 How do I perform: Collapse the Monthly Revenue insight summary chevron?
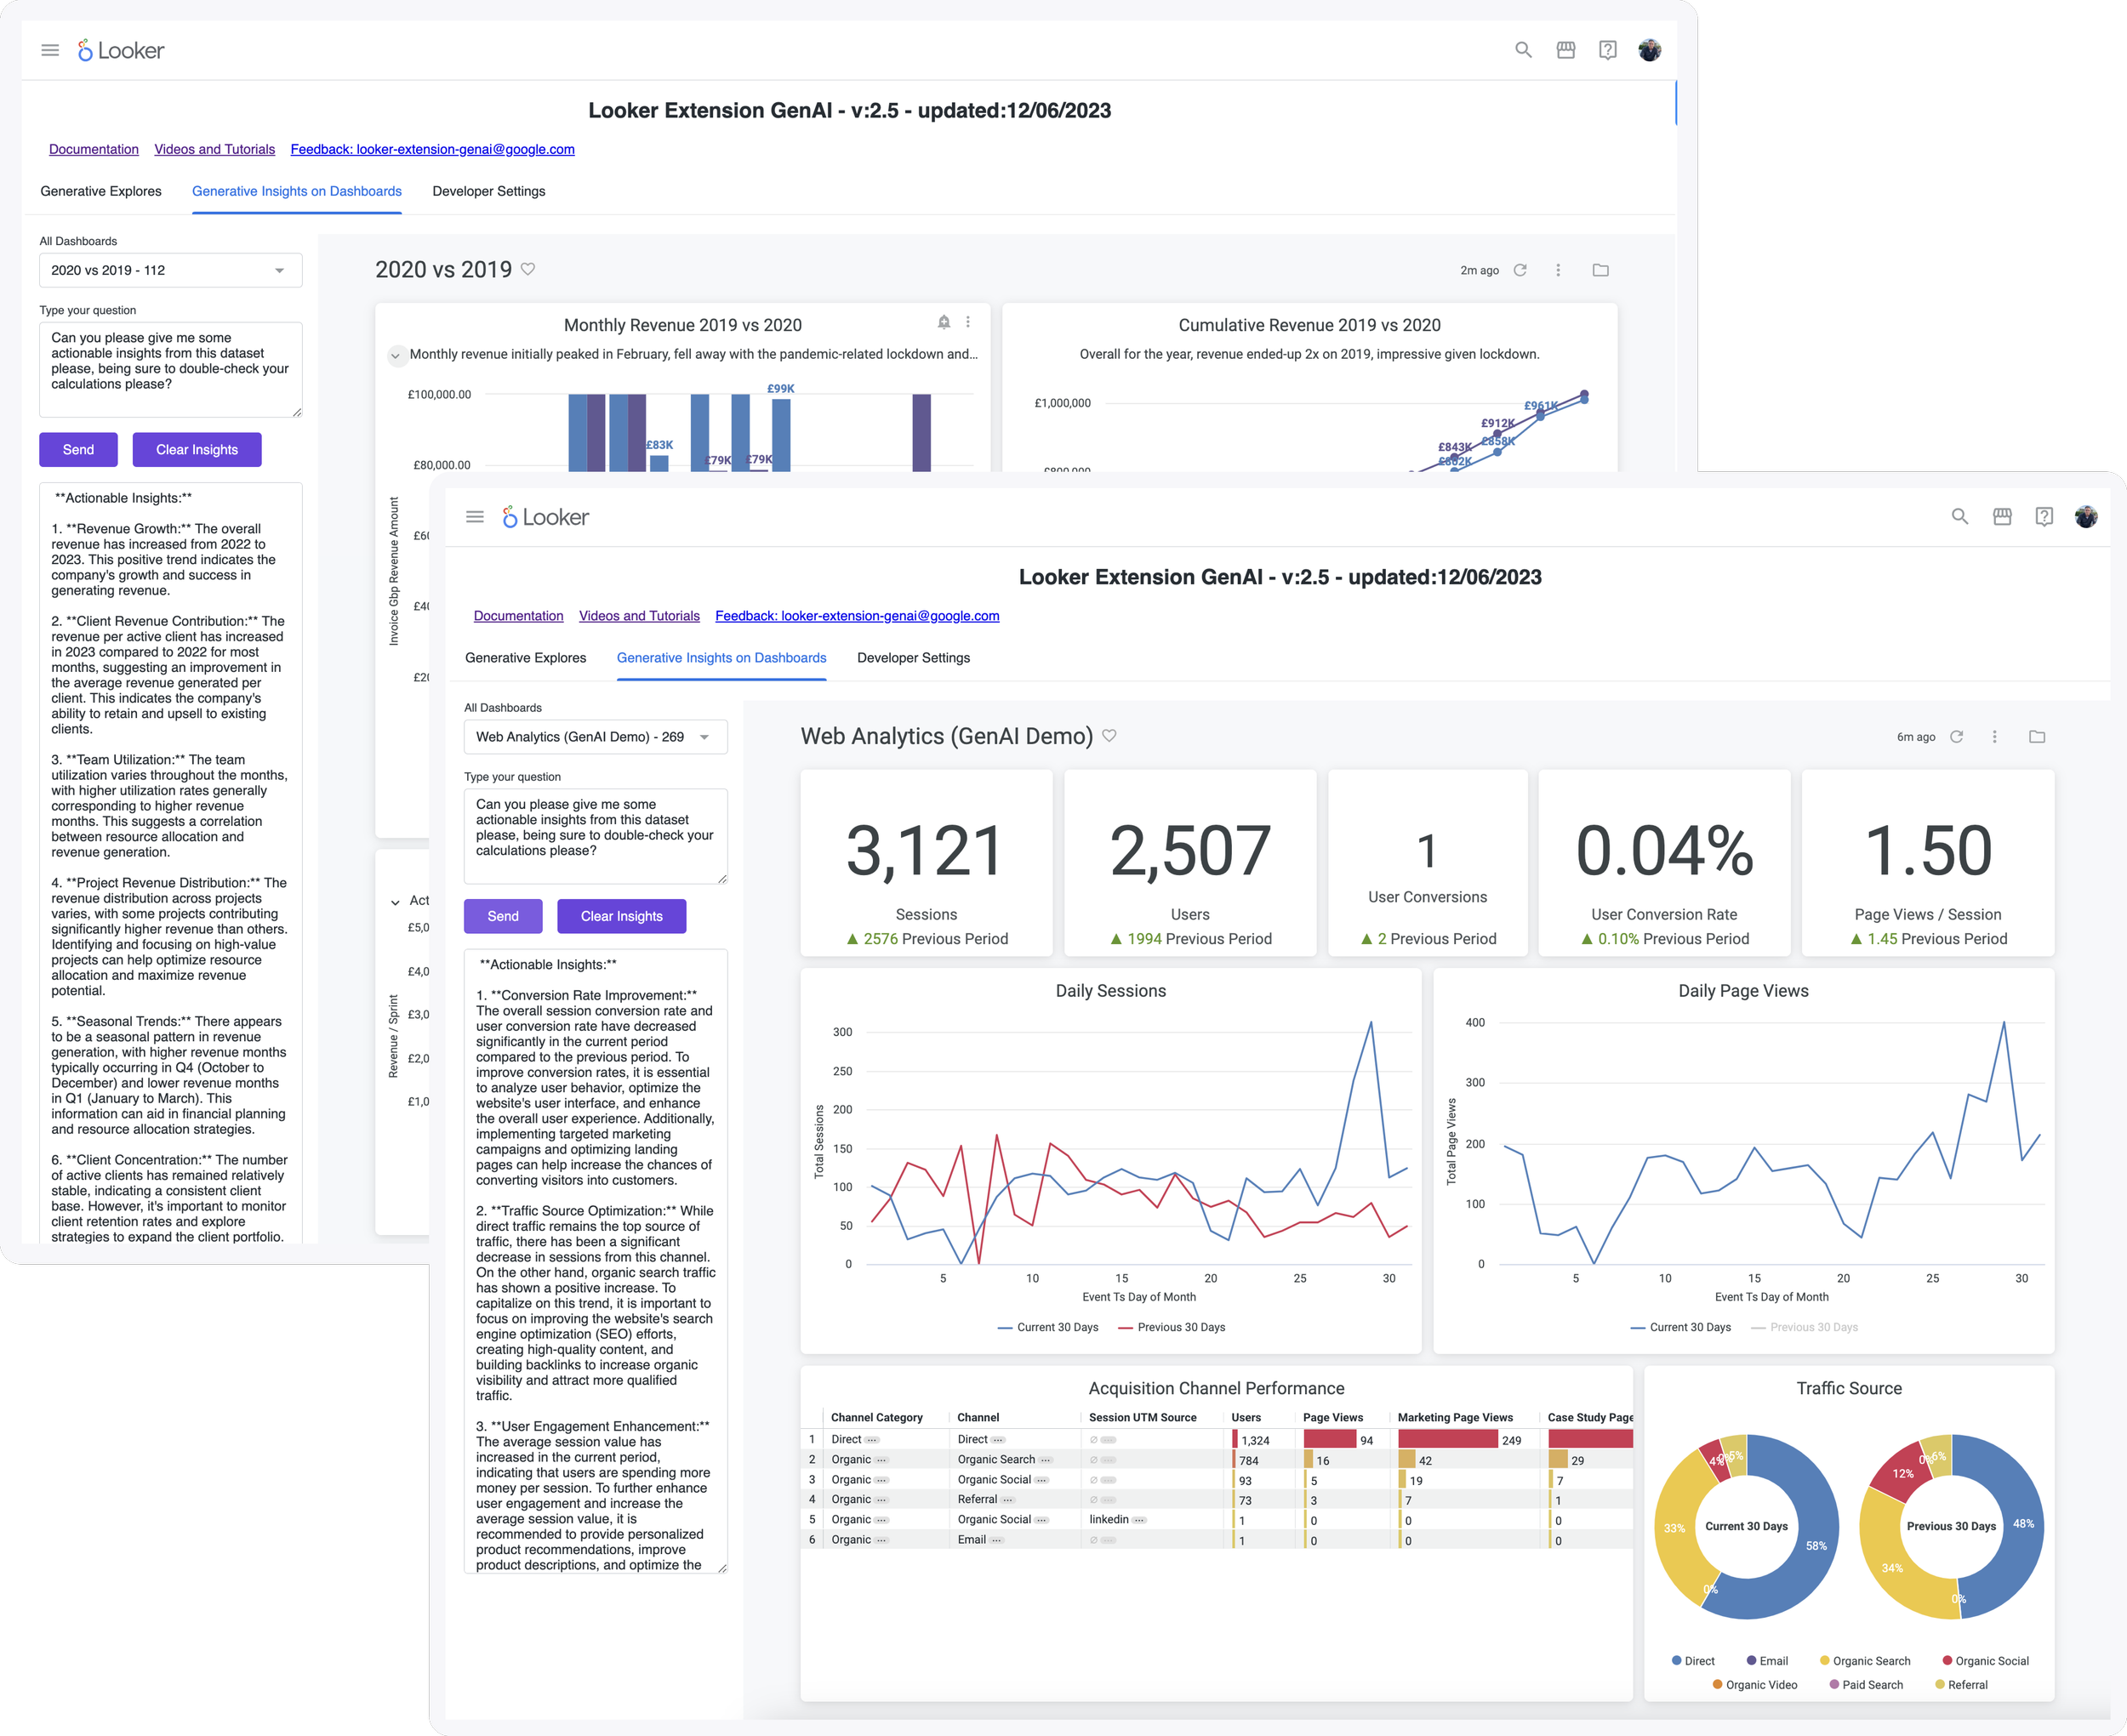(x=396, y=354)
